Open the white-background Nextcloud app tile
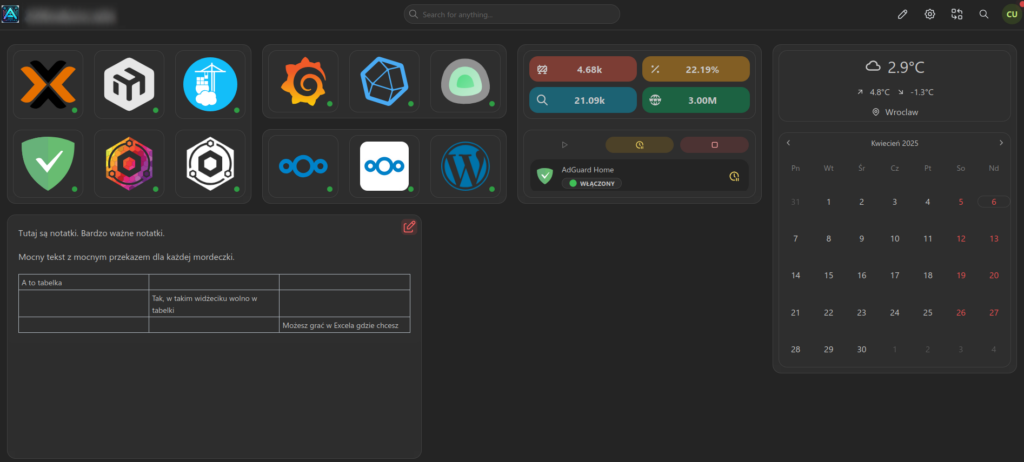This screenshot has width=1024, height=462. click(x=384, y=166)
